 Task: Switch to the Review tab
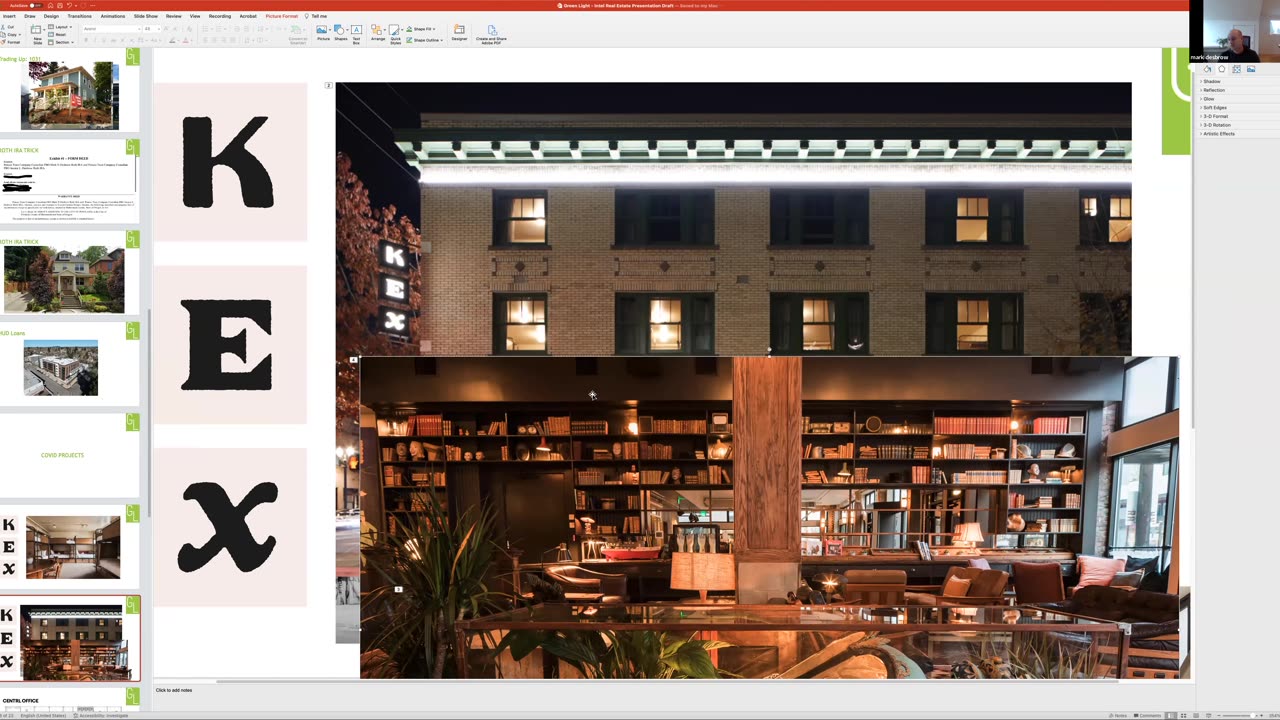(x=174, y=16)
